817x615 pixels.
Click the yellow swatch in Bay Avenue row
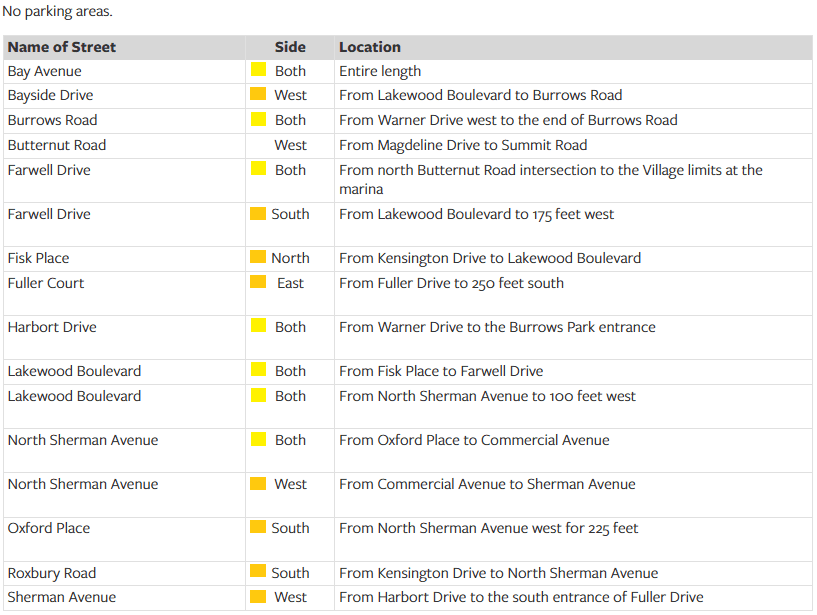(x=258, y=70)
